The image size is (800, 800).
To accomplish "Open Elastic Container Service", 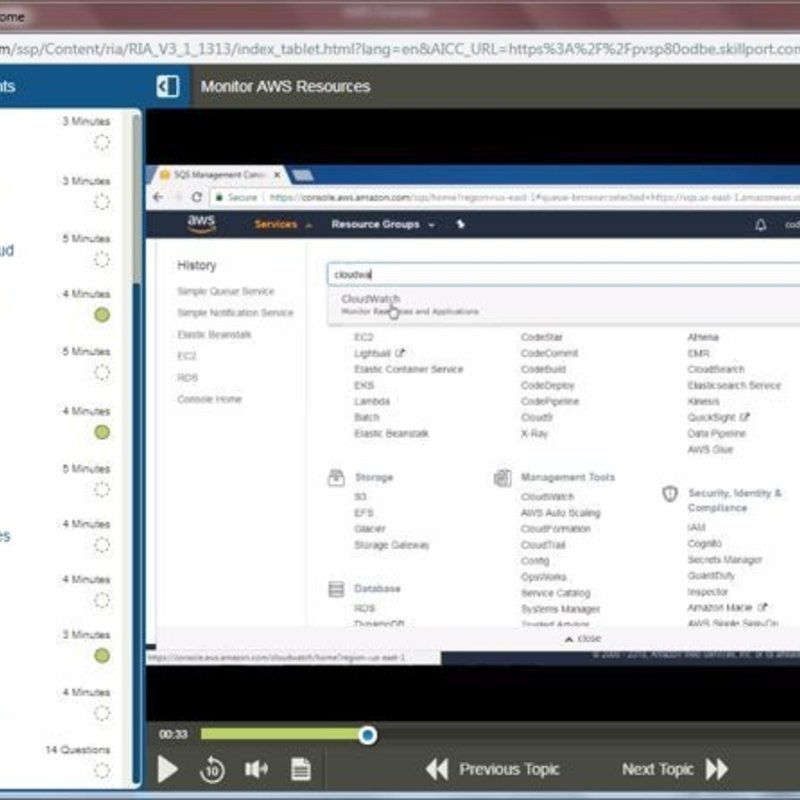I will (409, 369).
